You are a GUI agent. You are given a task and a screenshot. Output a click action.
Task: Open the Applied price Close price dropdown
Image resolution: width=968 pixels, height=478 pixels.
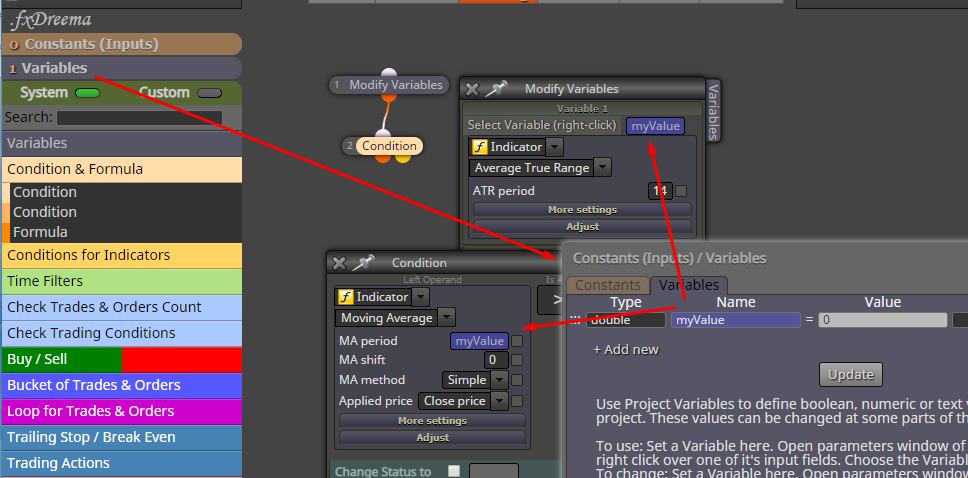[x=500, y=401]
